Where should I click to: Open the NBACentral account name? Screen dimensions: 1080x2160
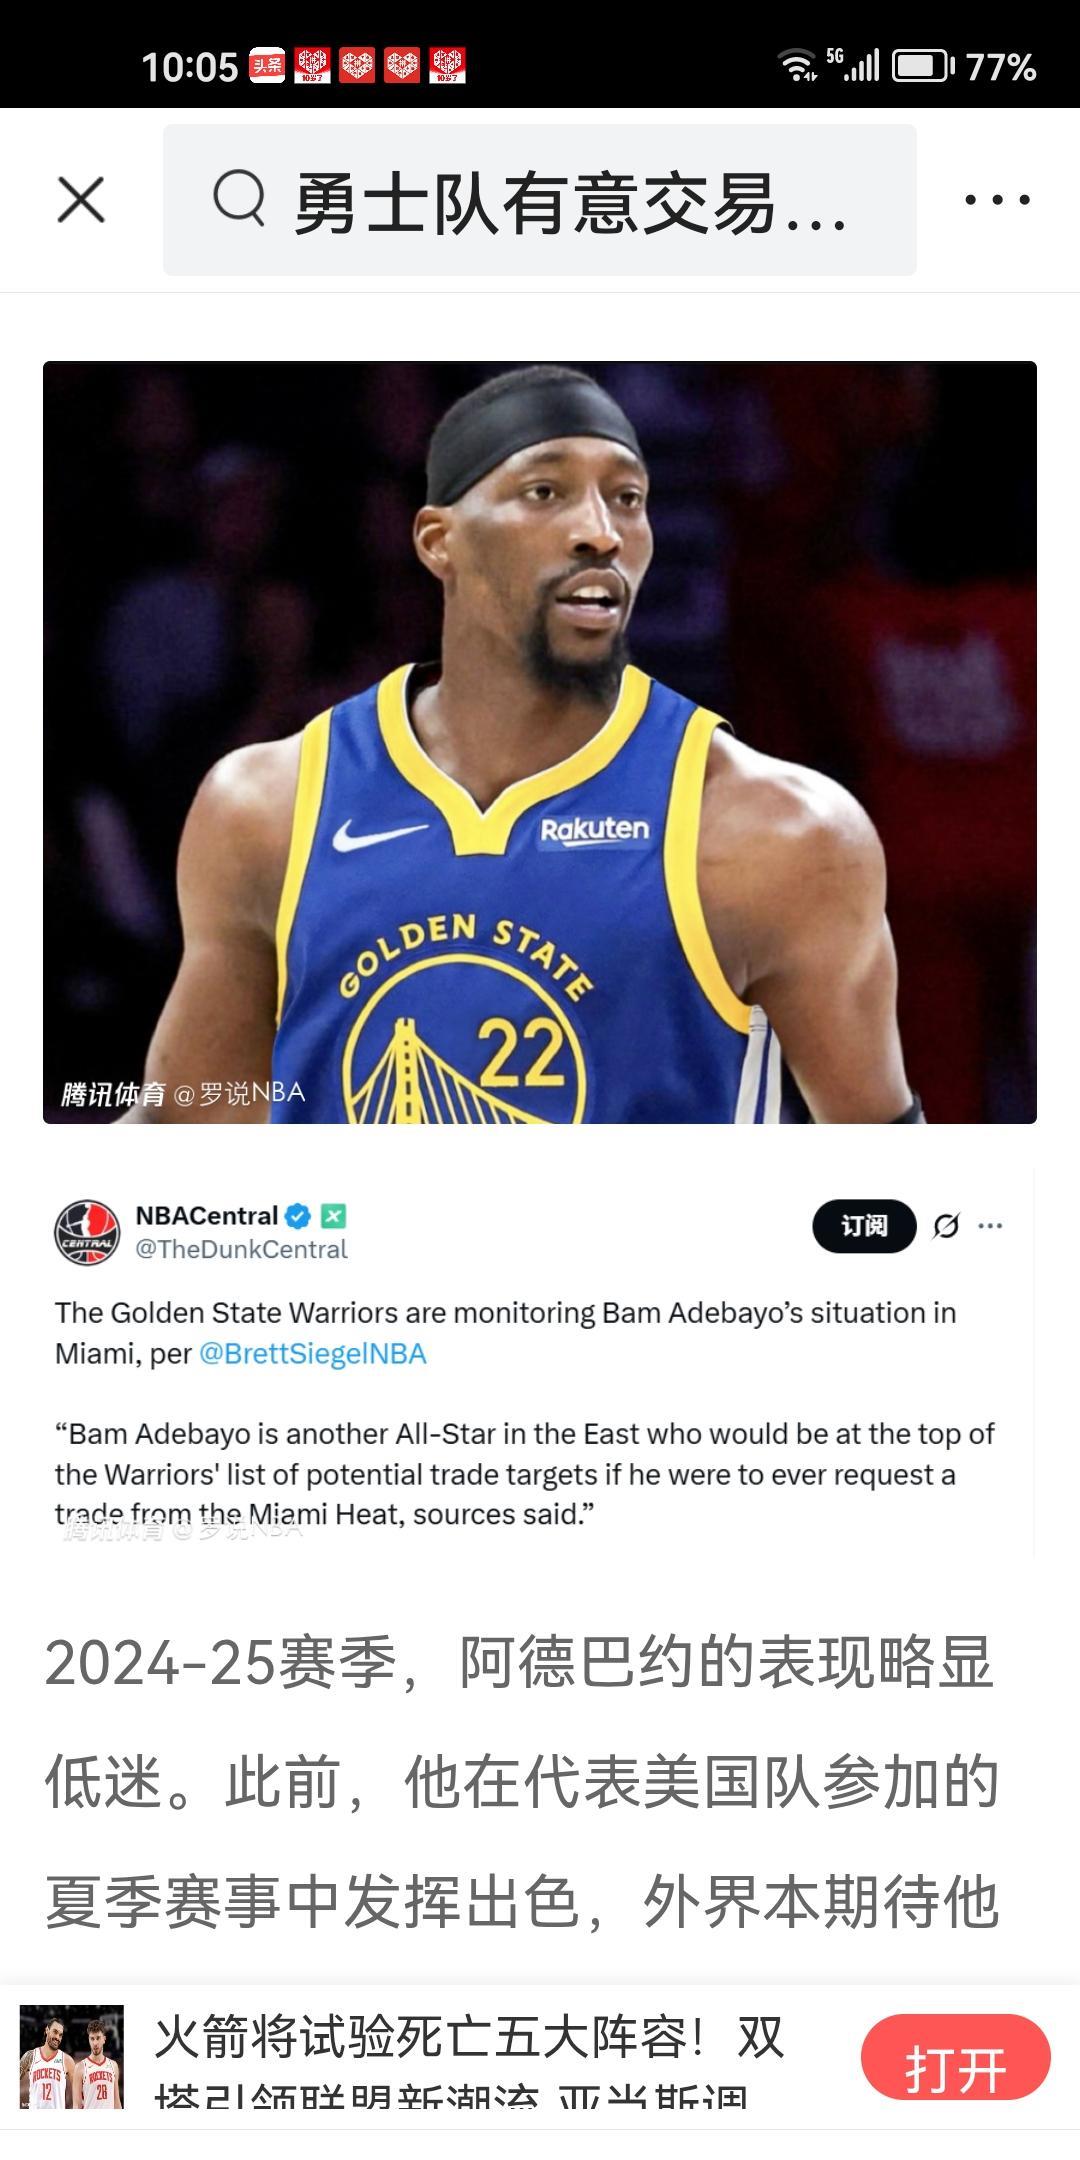(x=207, y=1216)
